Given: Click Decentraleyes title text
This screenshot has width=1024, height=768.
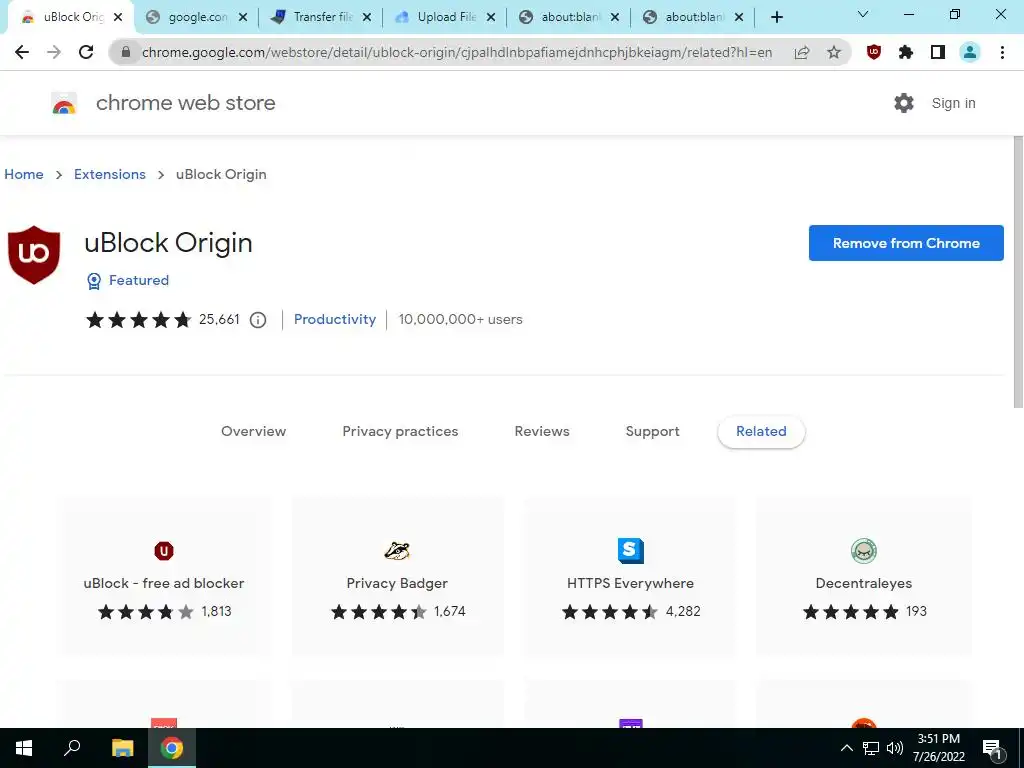Looking at the screenshot, I should (864, 583).
